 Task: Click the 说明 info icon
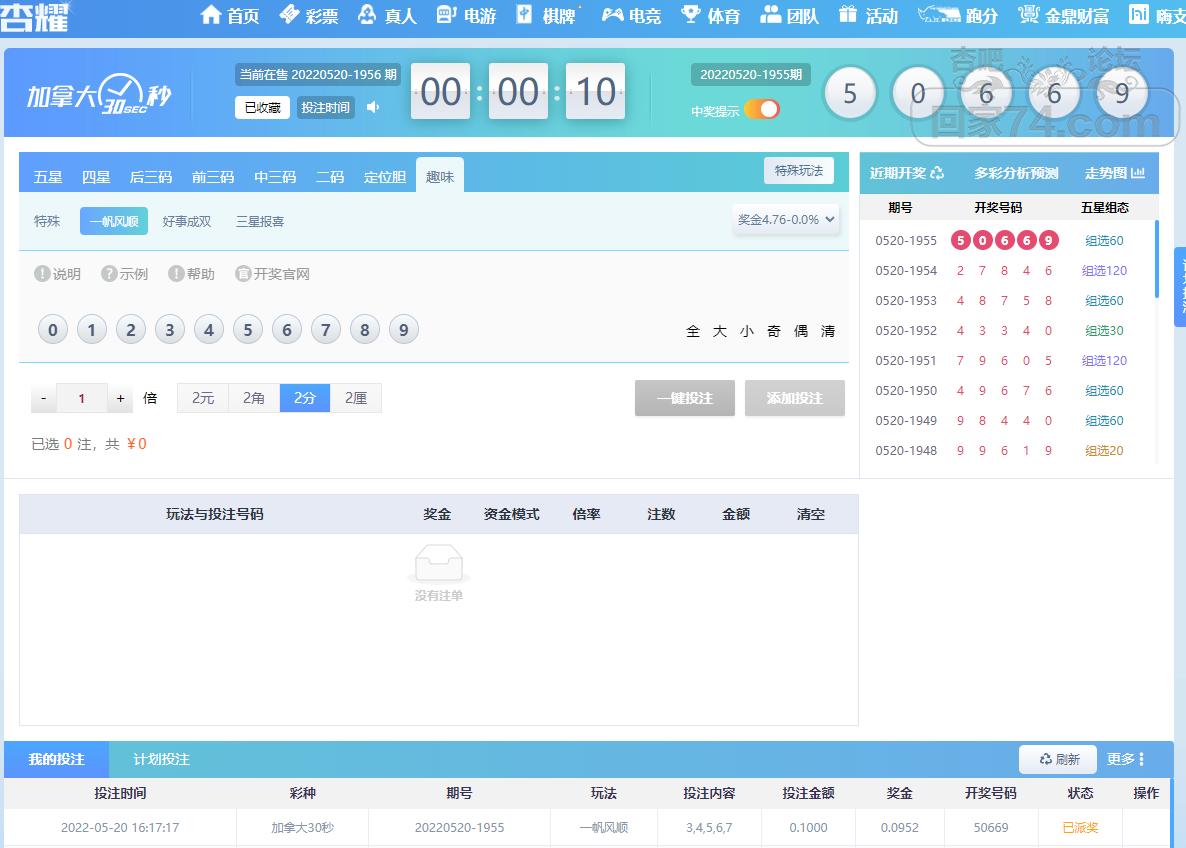point(42,274)
